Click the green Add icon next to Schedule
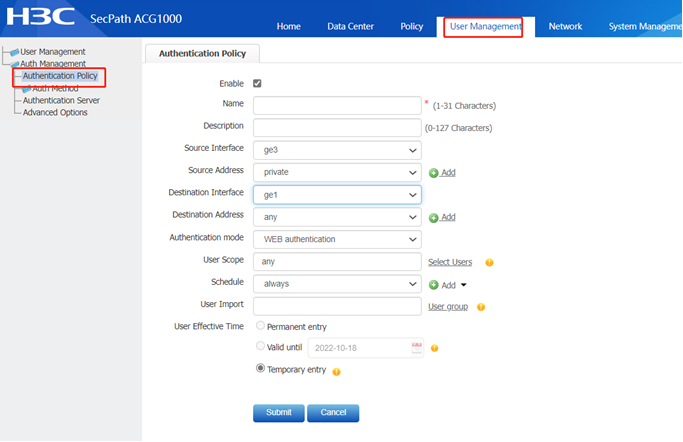The height and width of the screenshot is (442, 683). (433, 285)
